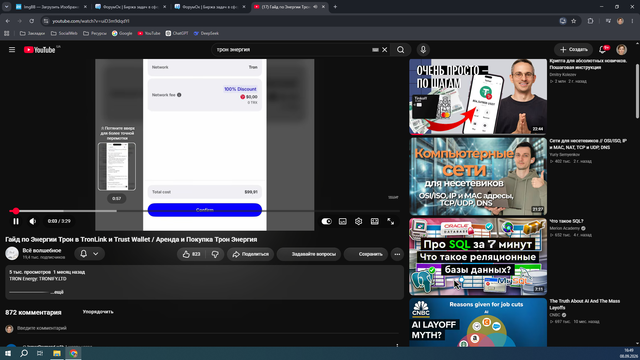Reload the page

tap(31, 21)
